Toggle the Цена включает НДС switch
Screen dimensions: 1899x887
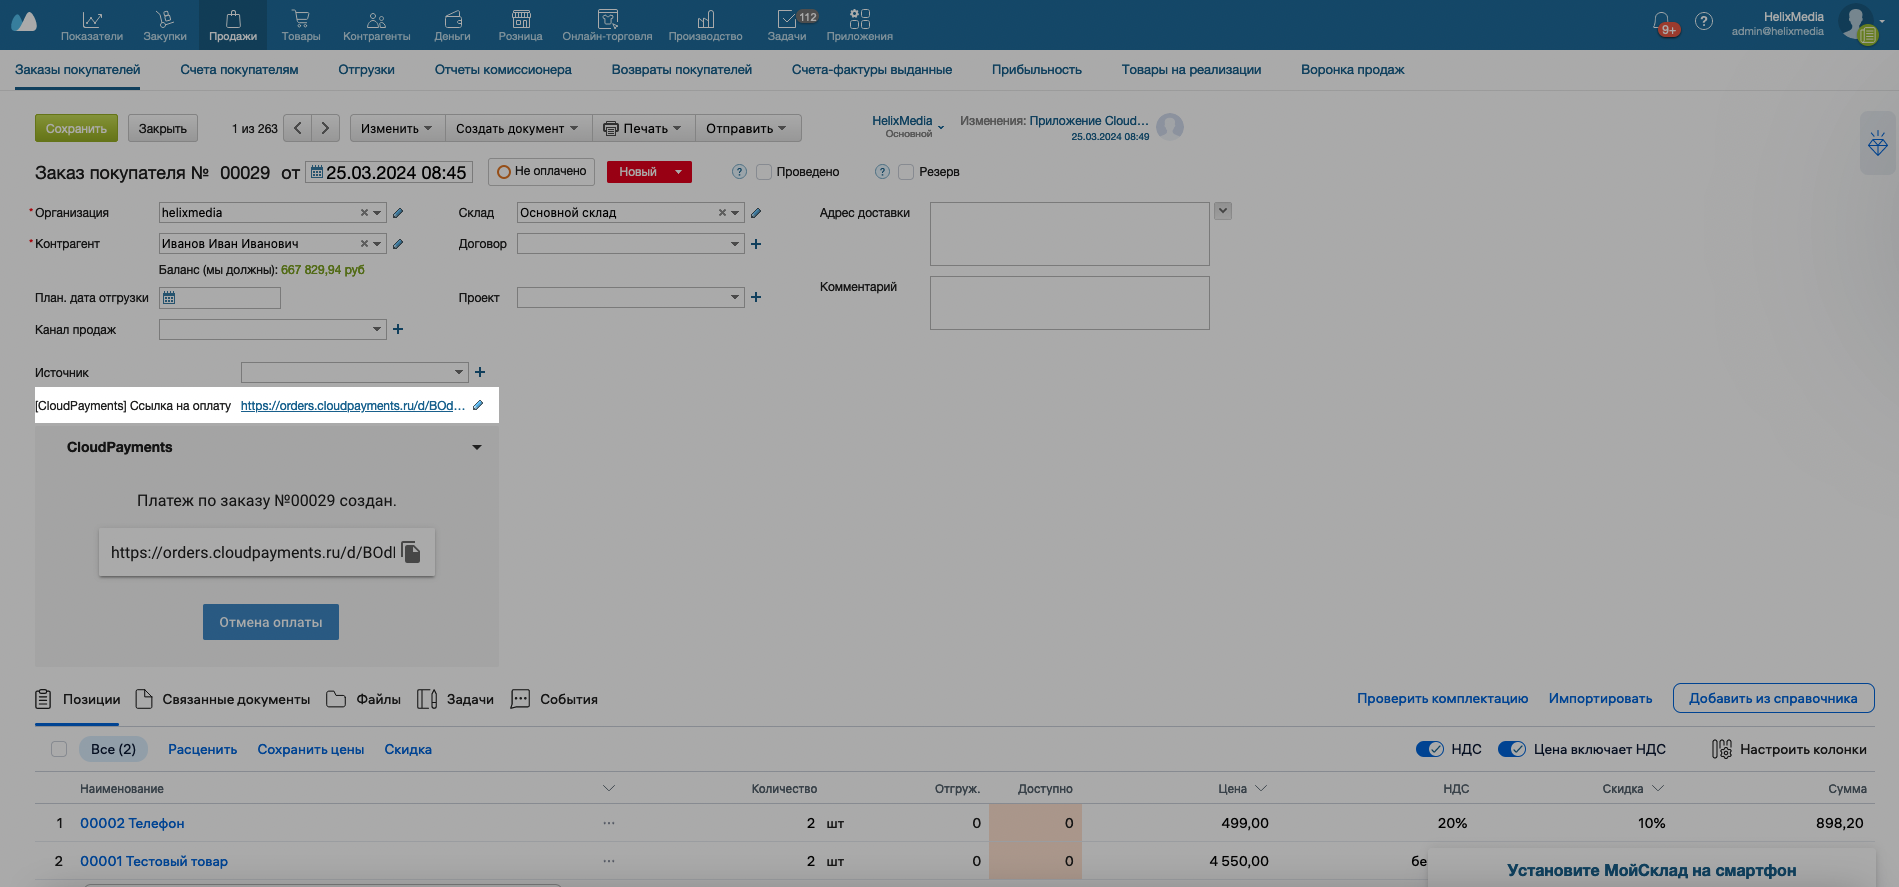[x=1512, y=749]
